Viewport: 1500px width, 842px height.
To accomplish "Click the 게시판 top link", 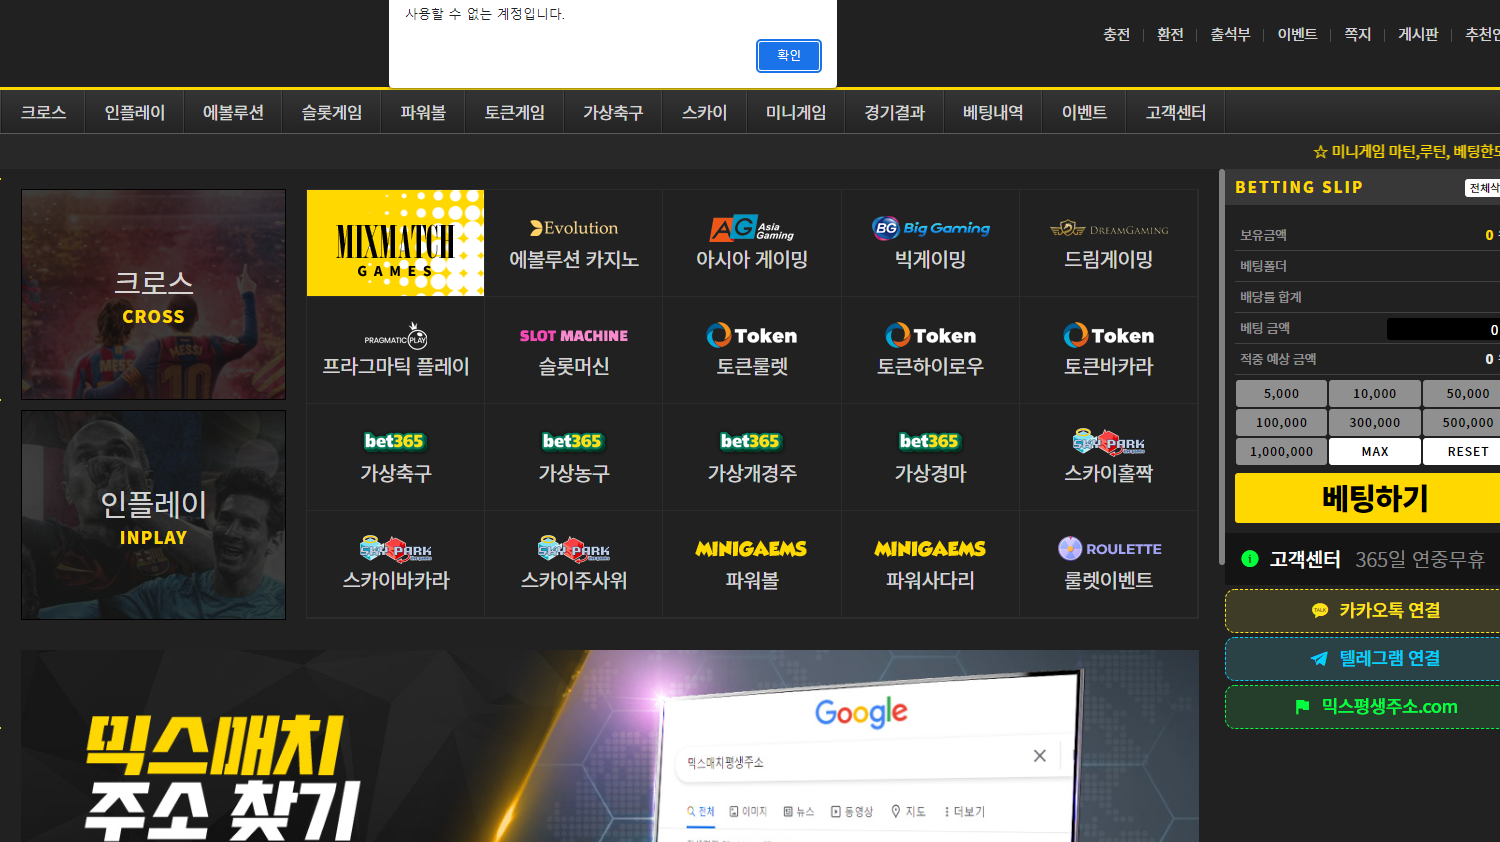I will pos(1418,35).
